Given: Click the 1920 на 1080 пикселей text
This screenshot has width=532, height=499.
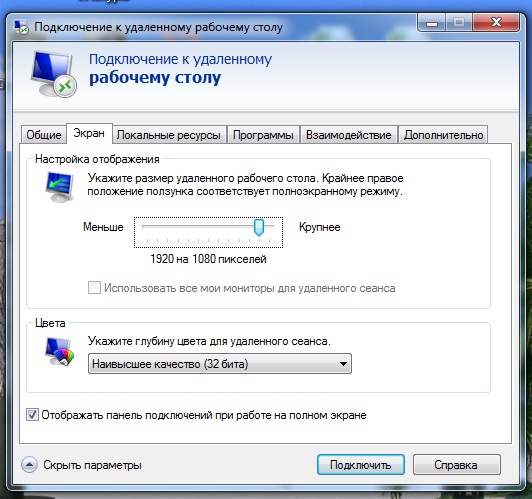Looking at the screenshot, I should pyautogui.click(x=208, y=259).
